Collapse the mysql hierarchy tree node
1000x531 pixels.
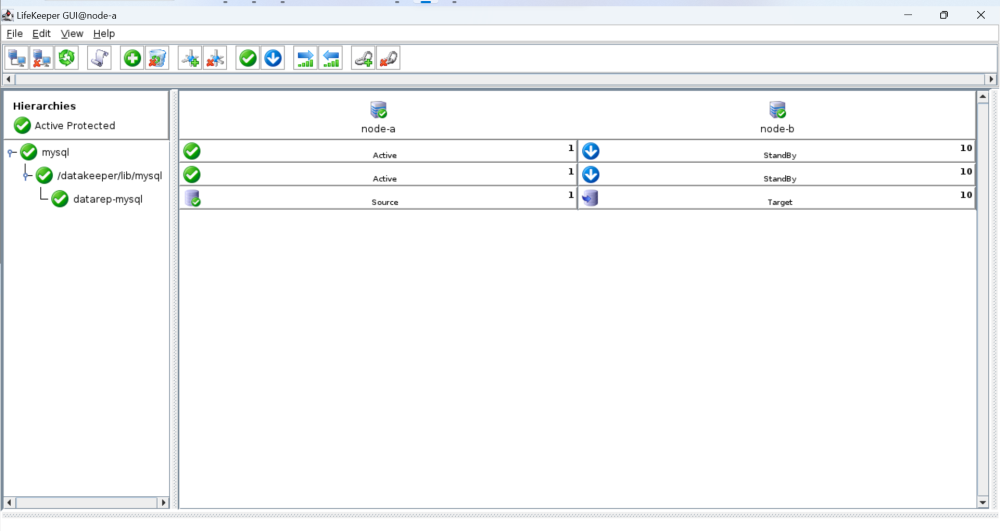[x=11, y=152]
